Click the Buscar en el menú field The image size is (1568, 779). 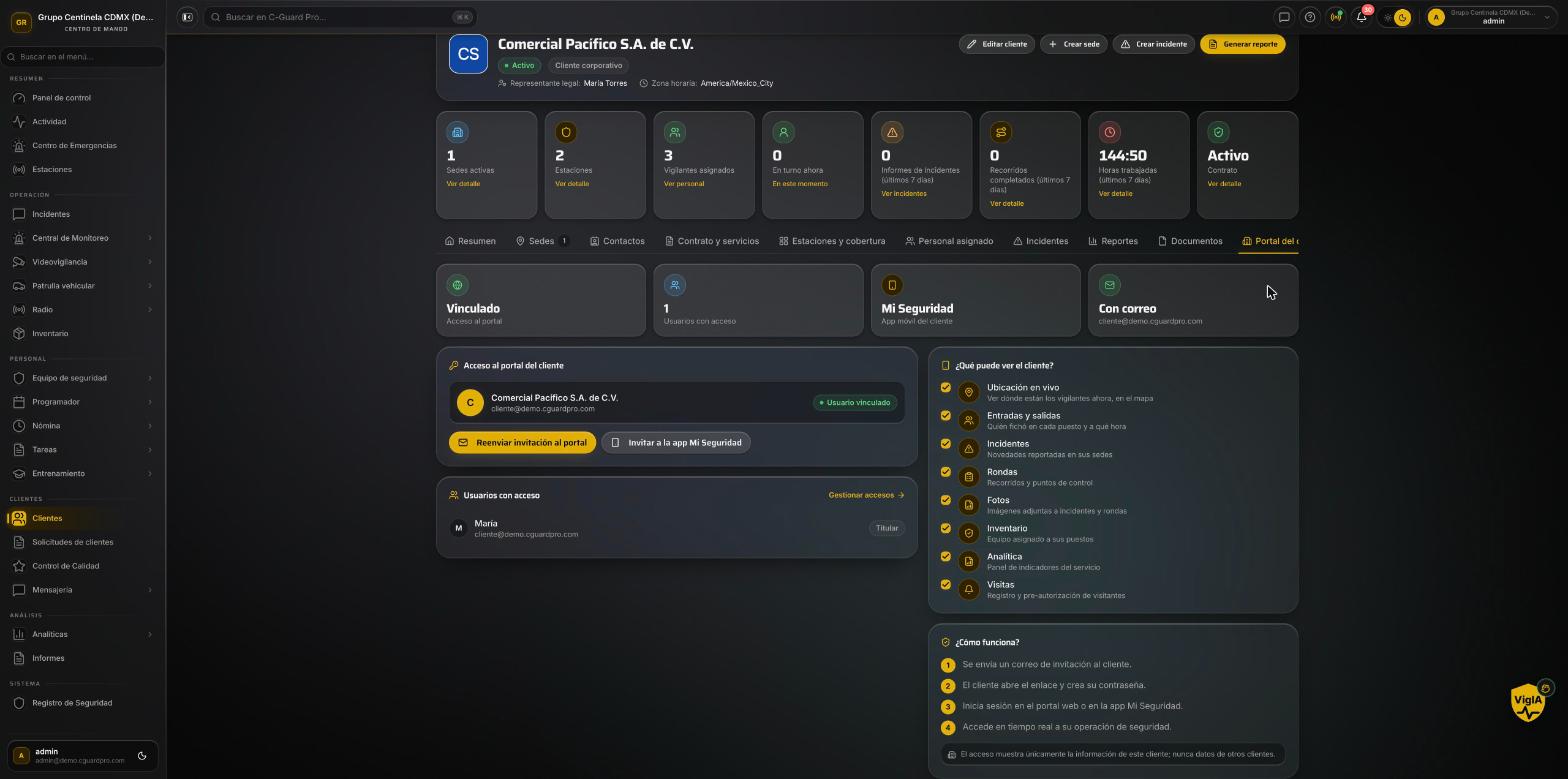(x=83, y=57)
